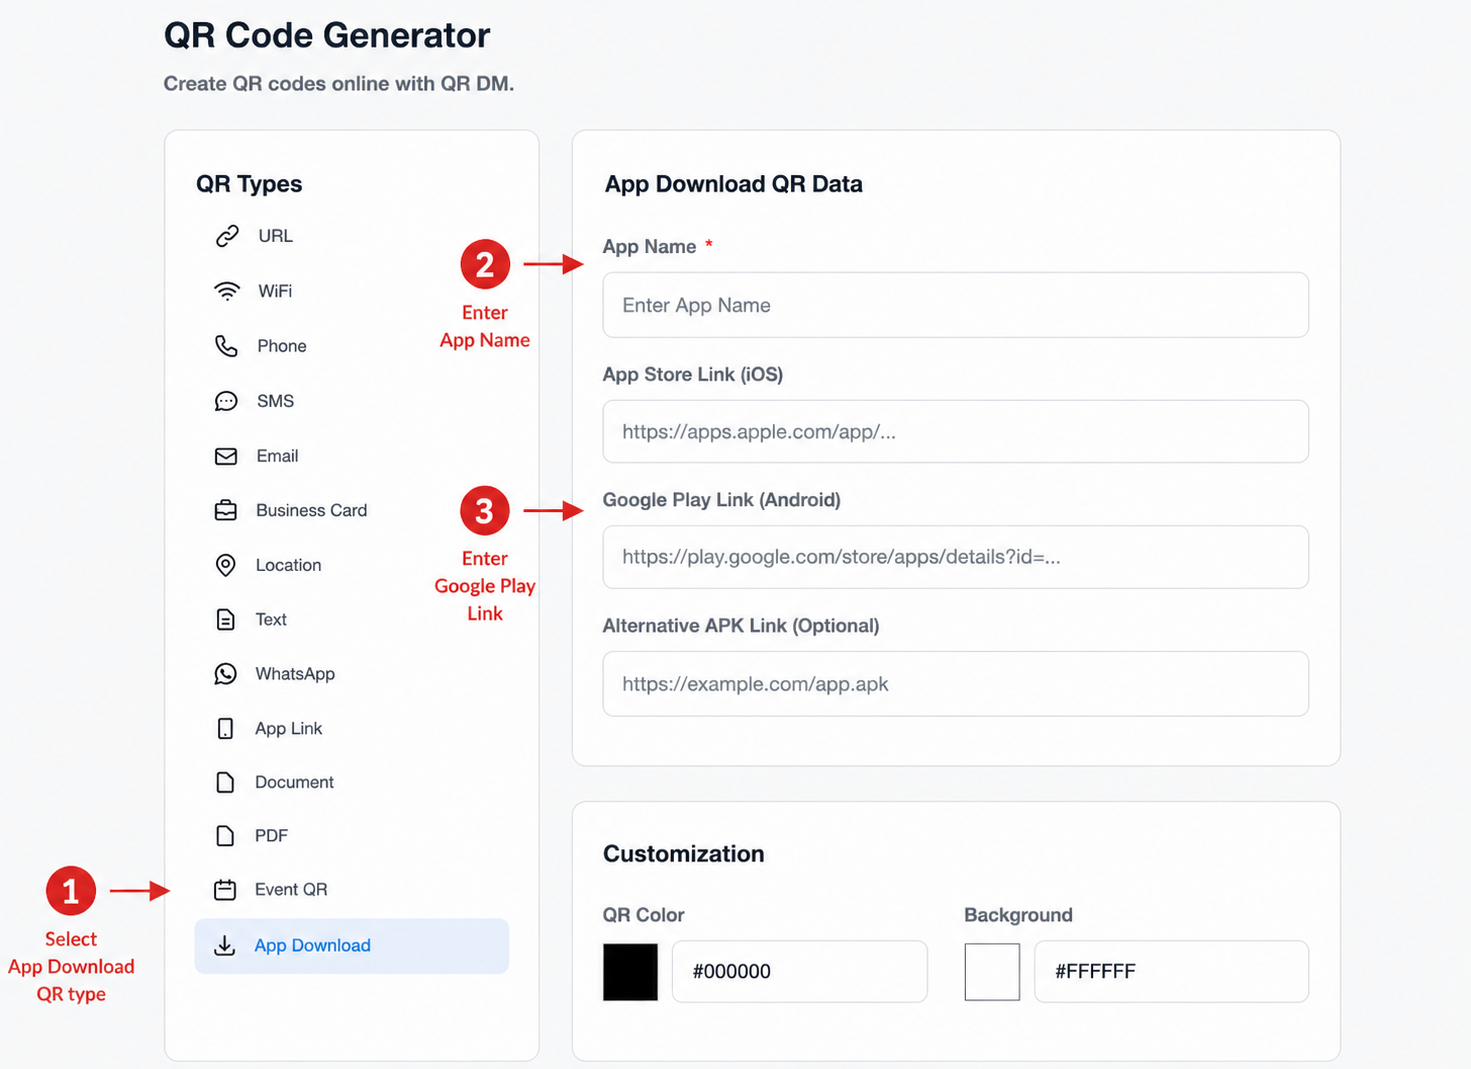Select the URL QR type

click(x=352, y=236)
